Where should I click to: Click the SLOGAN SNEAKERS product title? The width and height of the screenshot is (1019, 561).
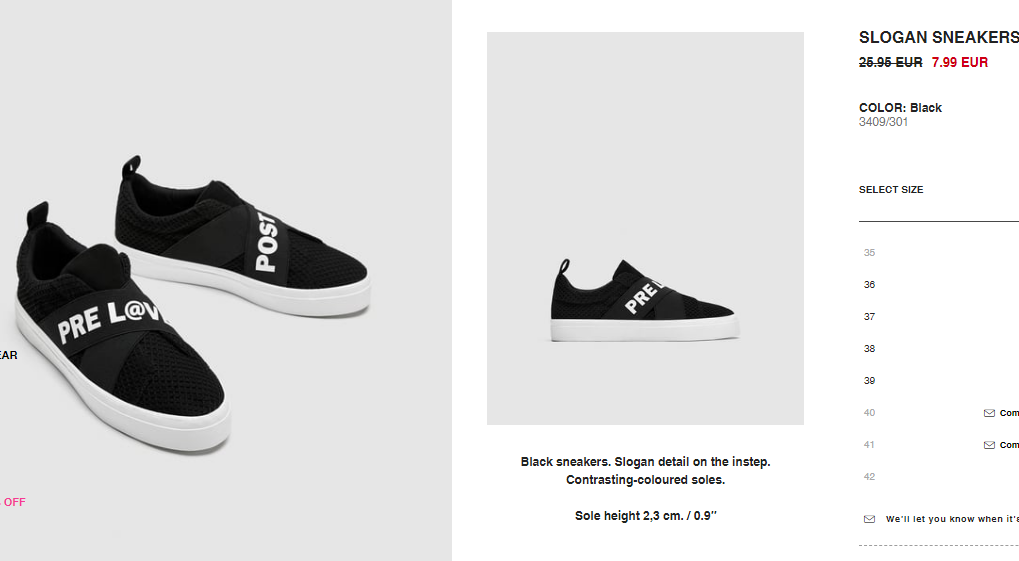(x=938, y=38)
